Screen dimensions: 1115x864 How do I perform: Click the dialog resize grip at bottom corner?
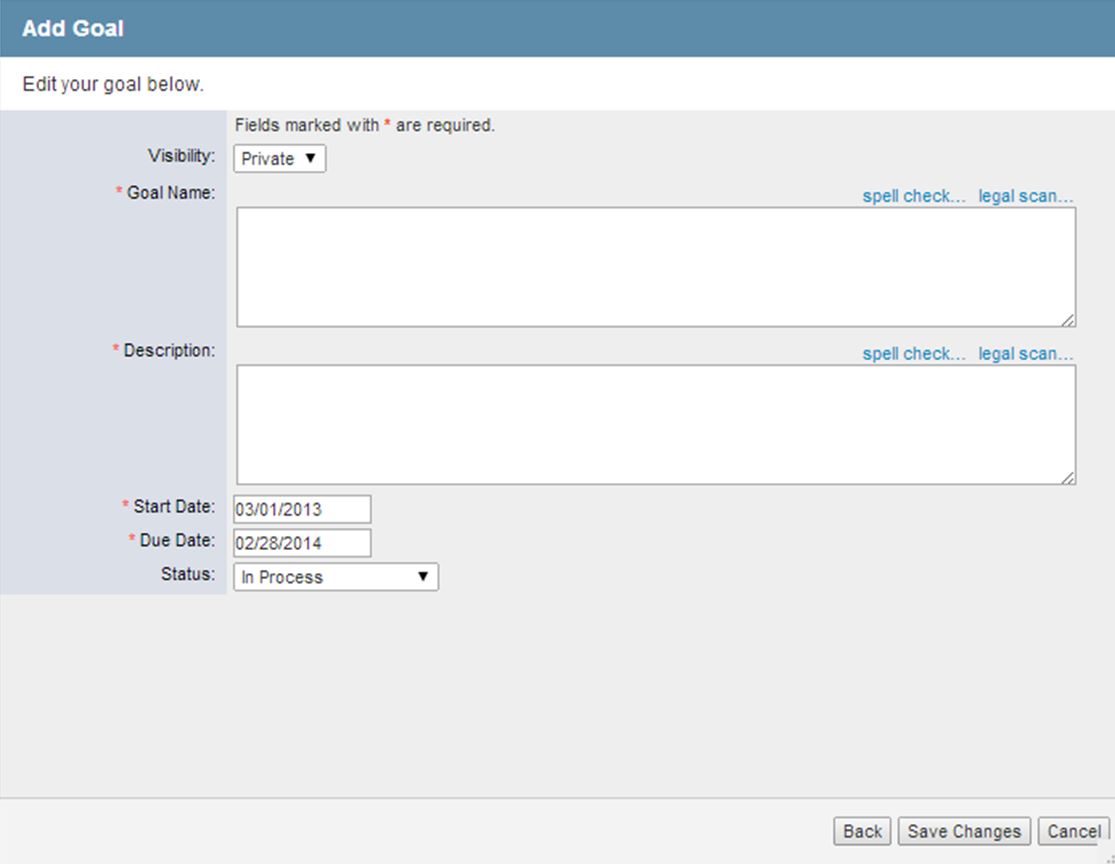click(1108, 858)
